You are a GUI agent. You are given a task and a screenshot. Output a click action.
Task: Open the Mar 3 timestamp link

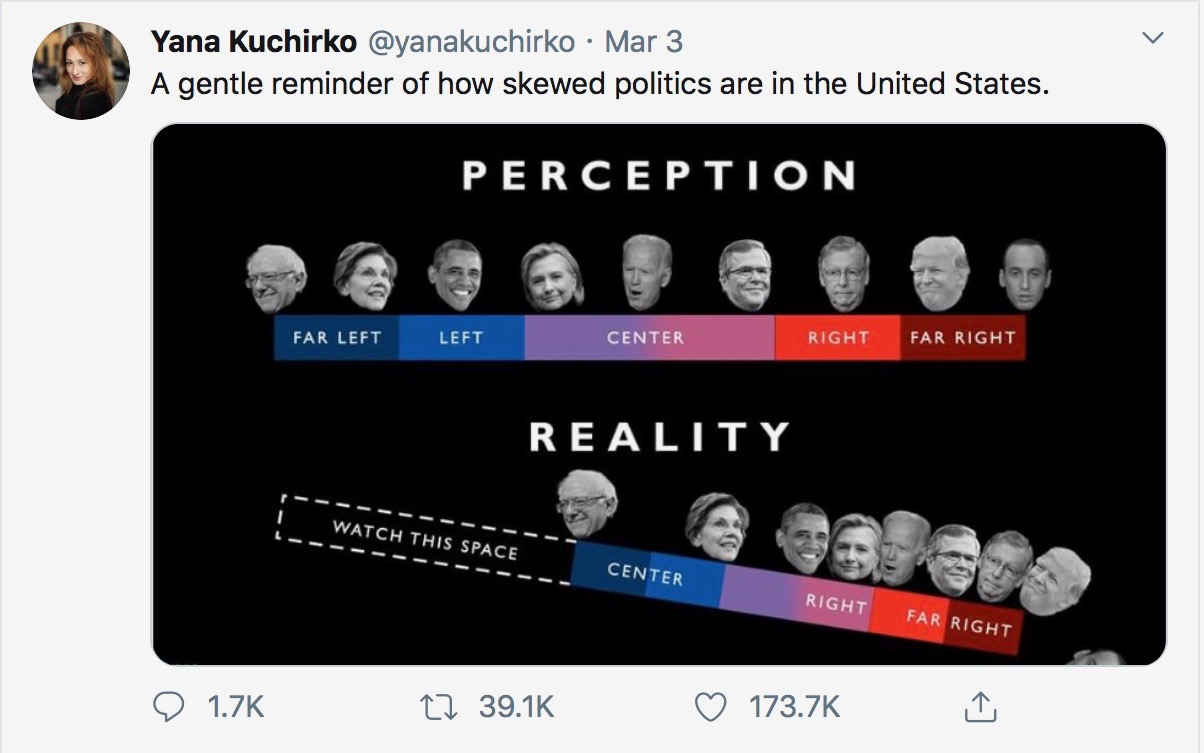pyautogui.click(x=644, y=42)
